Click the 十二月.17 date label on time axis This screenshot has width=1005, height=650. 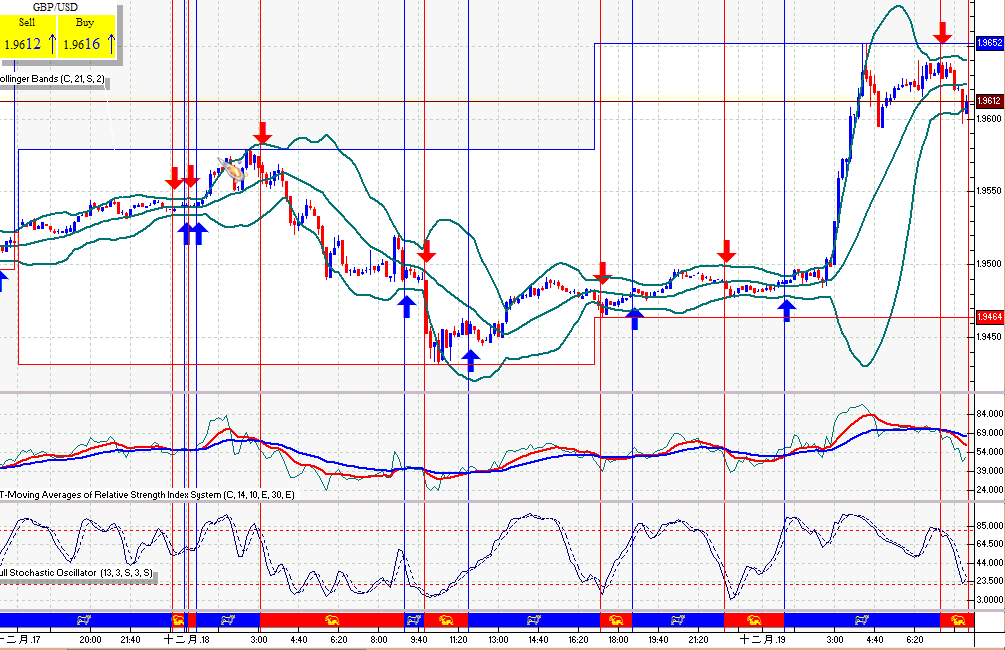(x=20, y=639)
